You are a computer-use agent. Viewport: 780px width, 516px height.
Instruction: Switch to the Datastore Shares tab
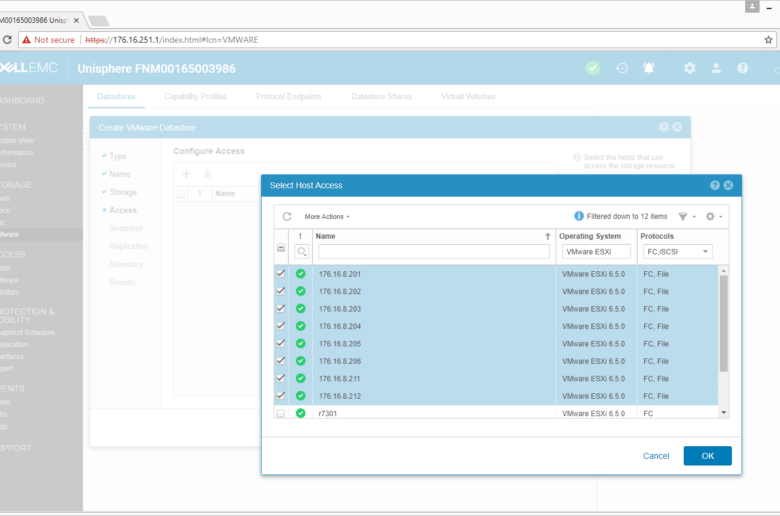click(x=382, y=97)
